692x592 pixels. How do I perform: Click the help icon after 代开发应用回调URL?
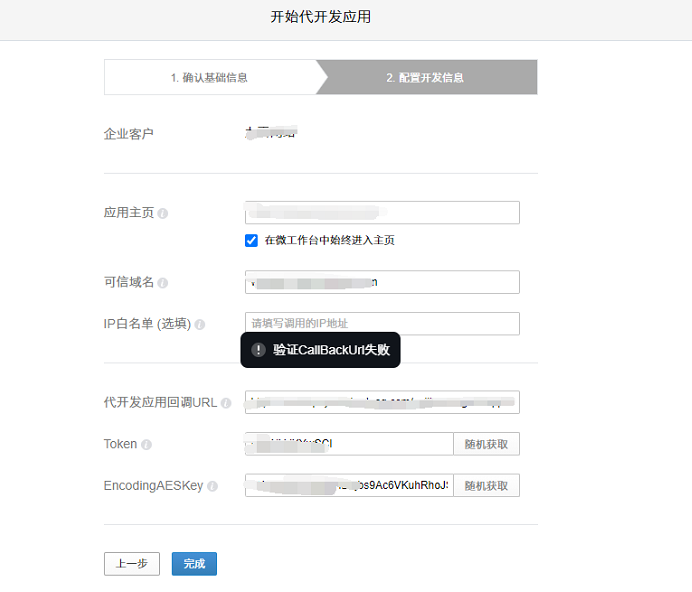[x=226, y=403]
